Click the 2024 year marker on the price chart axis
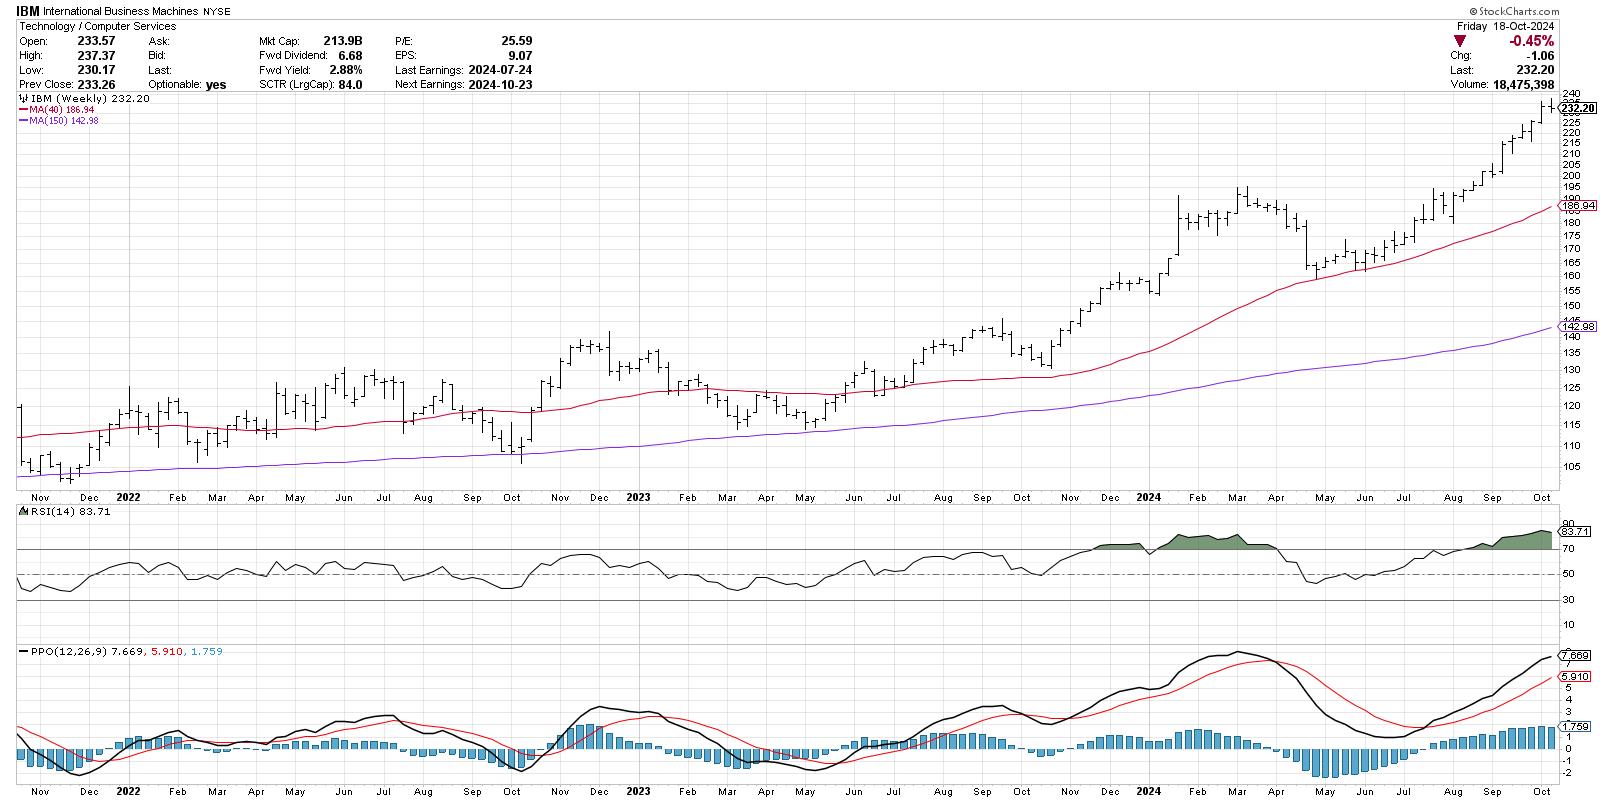1600x800 pixels. coord(1147,496)
